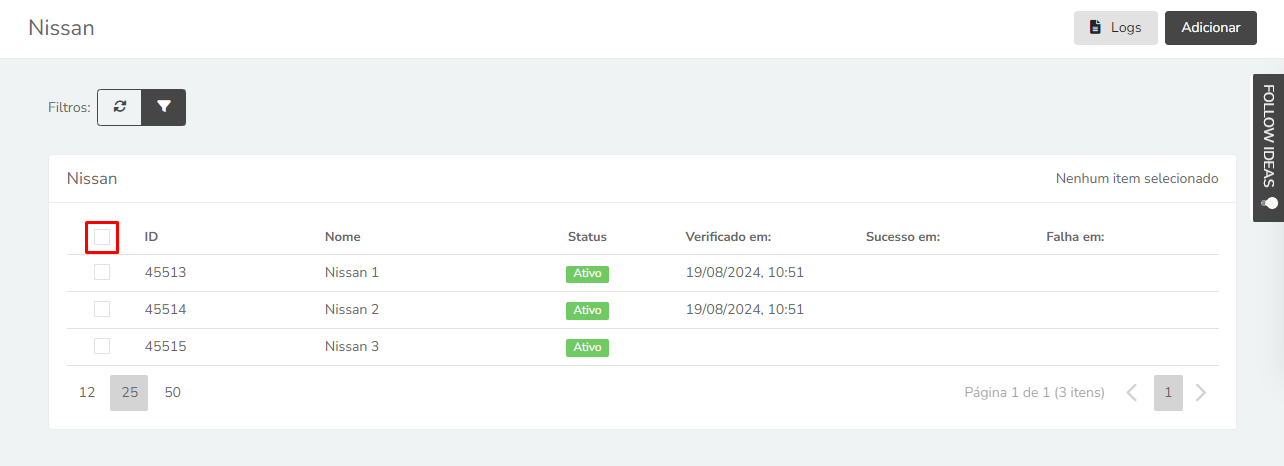Click ID 45514 cell
1284x466 pixels.
165,309
